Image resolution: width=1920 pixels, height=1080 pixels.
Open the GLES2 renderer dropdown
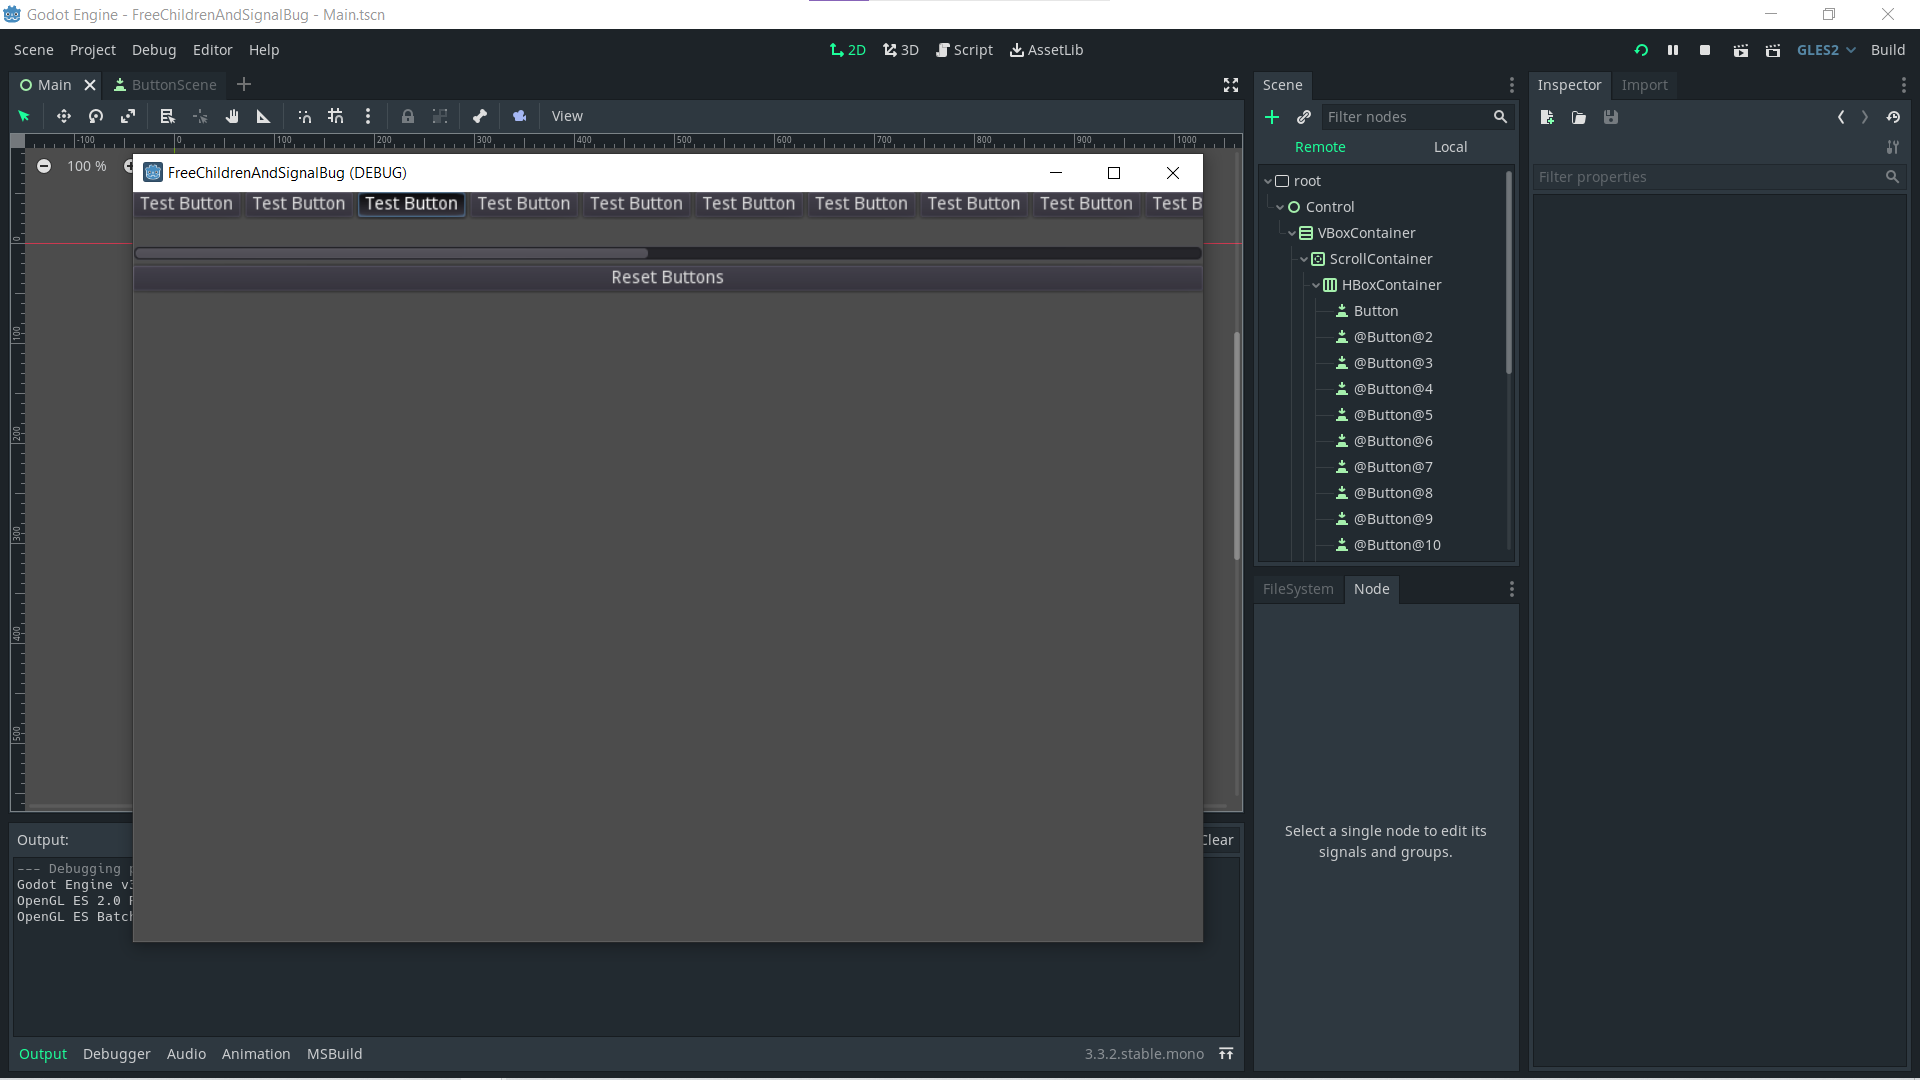point(1825,50)
